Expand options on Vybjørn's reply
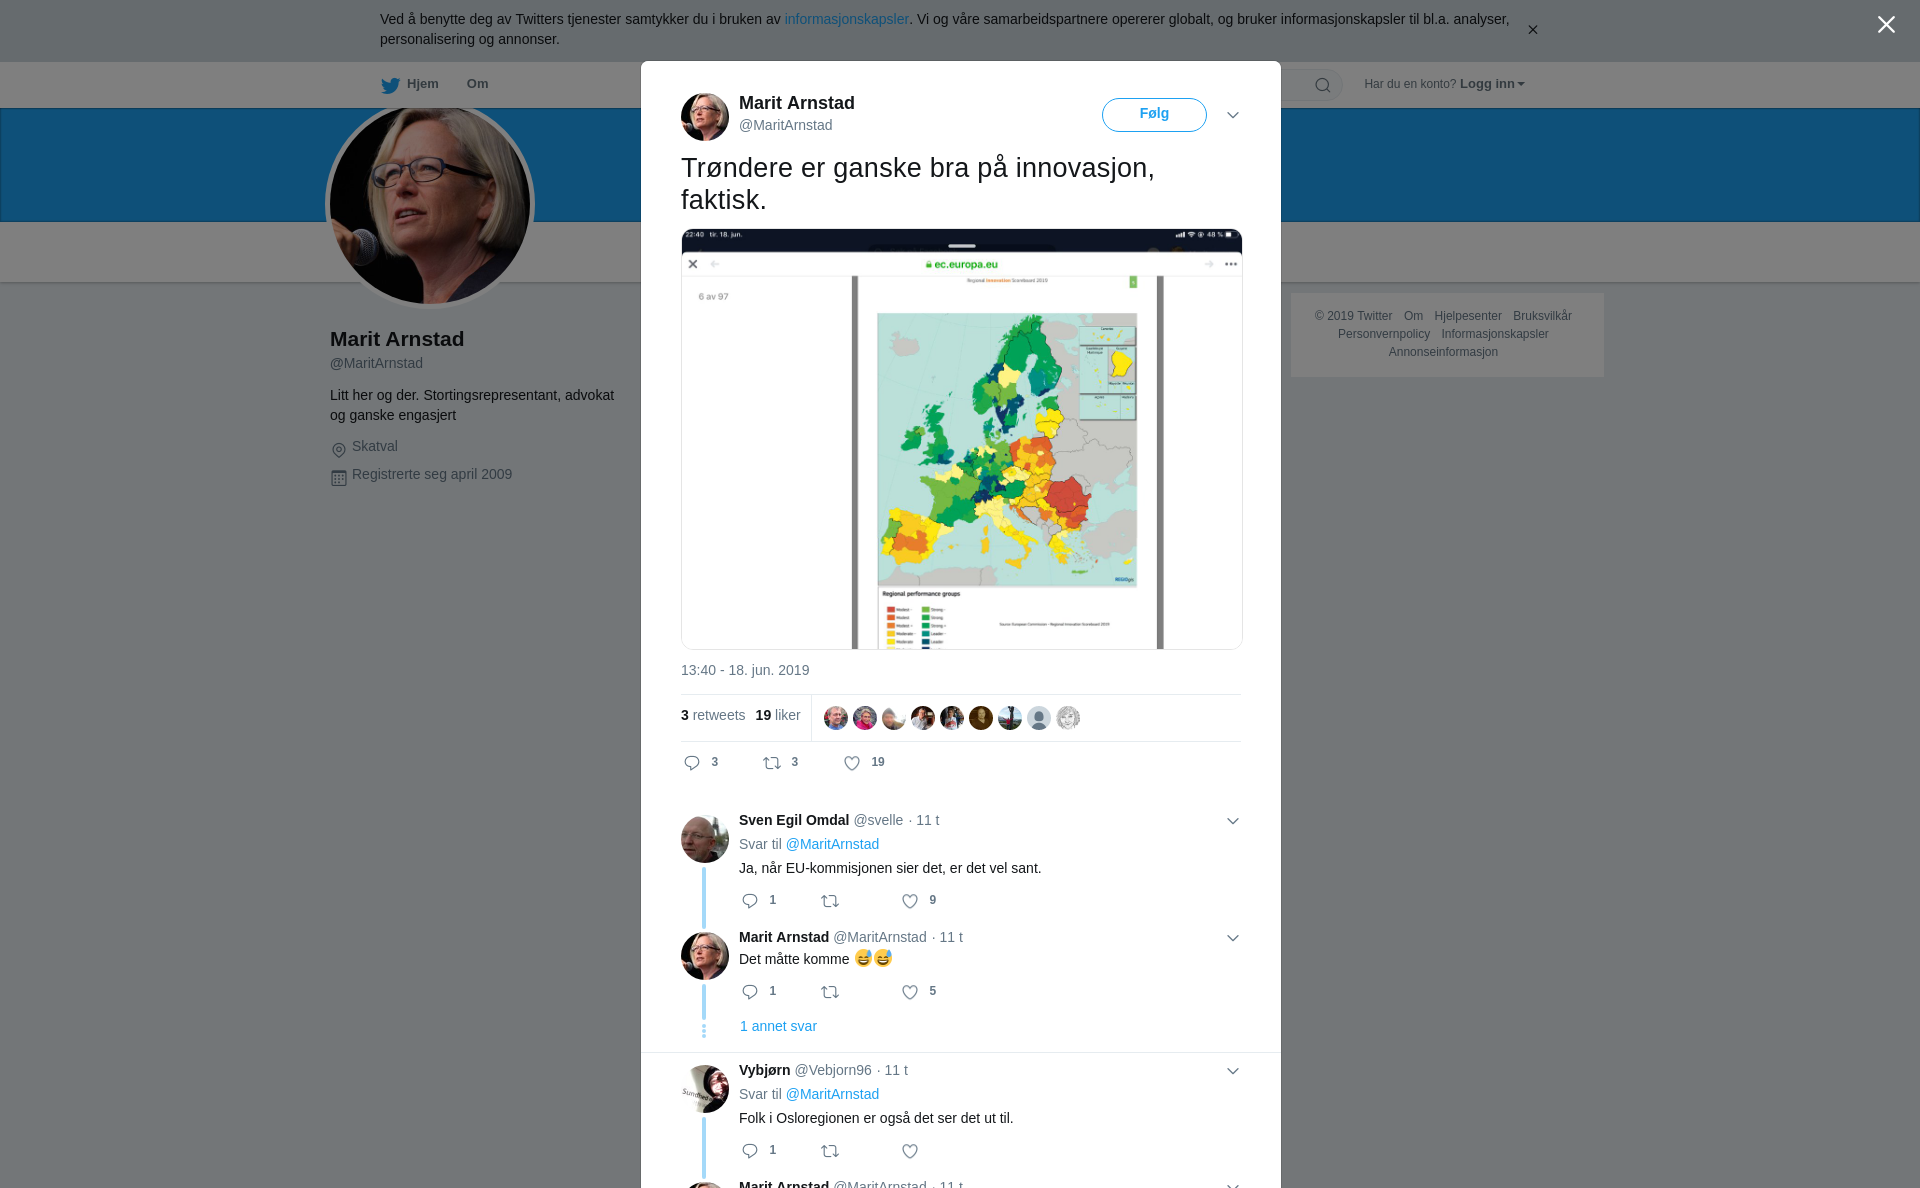Image resolution: width=1920 pixels, height=1188 pixels. pos(1233,1071)
